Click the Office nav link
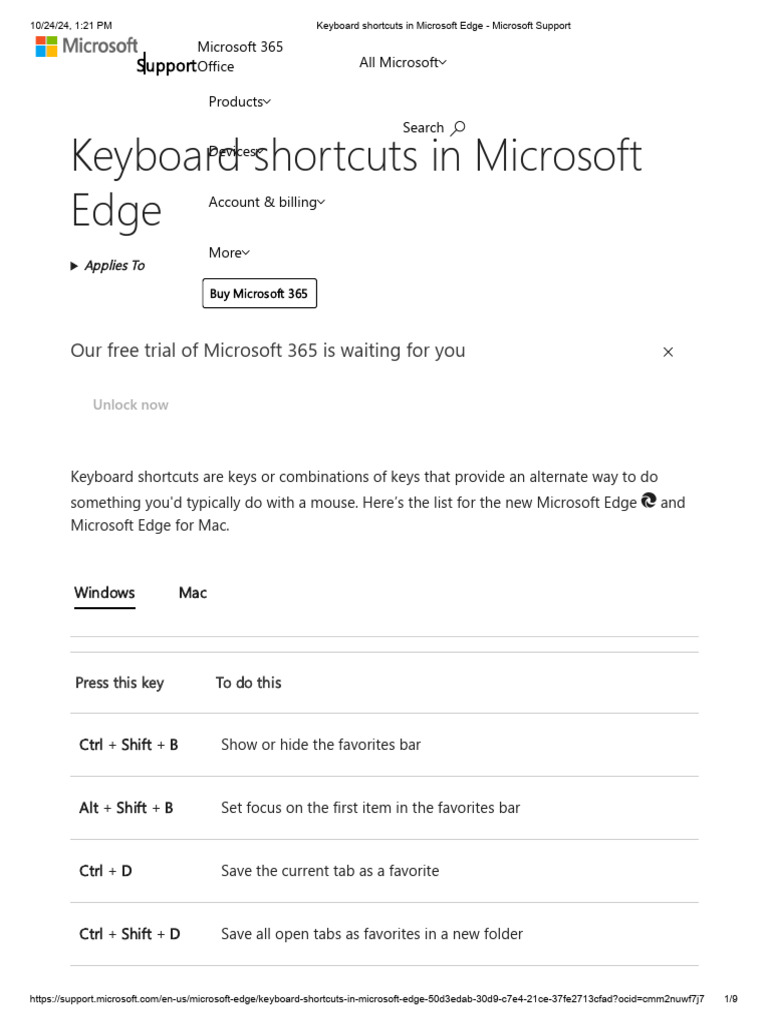Viewport: 768px width, 1024px height. 215,67
